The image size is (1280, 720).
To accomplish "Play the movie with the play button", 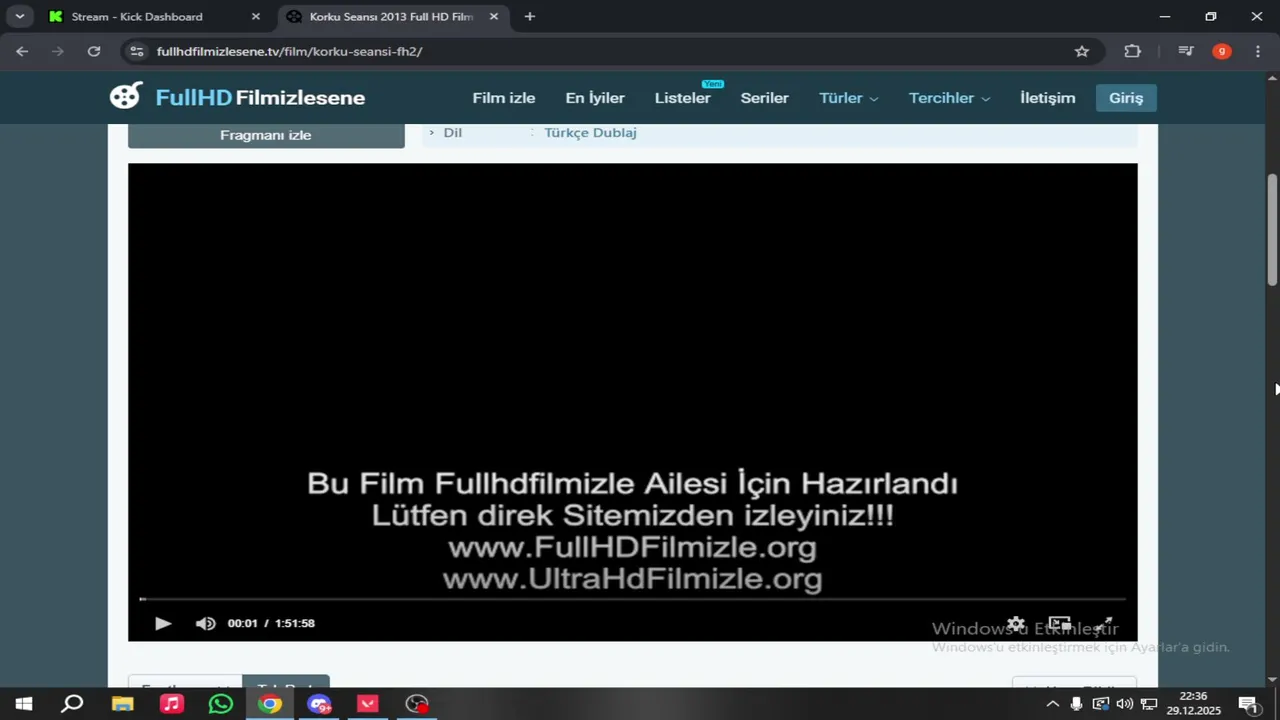I will 163,623.
